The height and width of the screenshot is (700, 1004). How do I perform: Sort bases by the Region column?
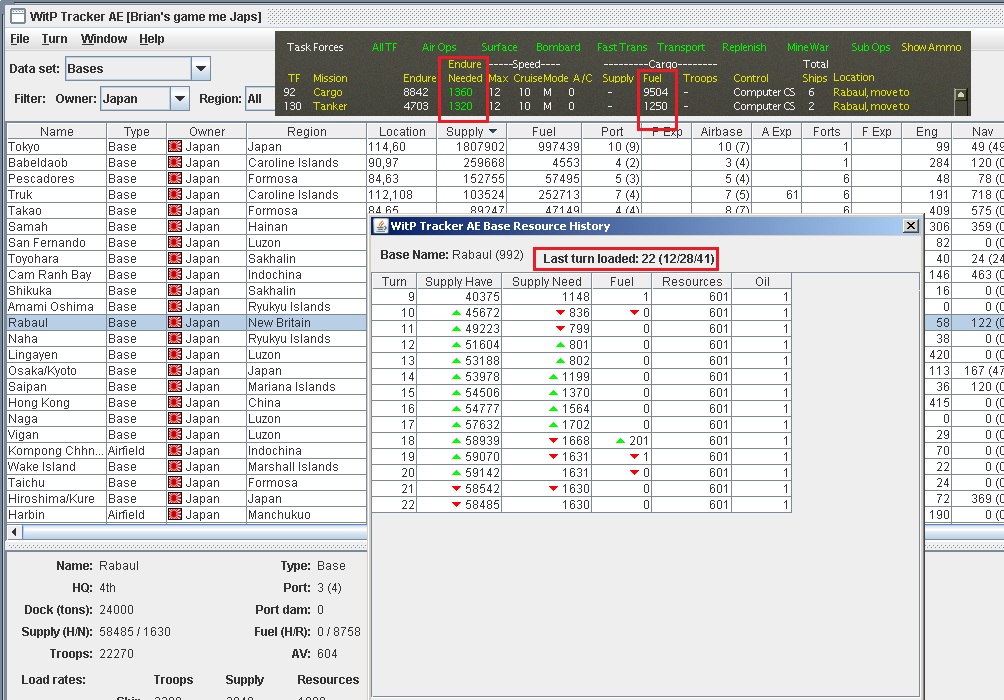coord(307,131)
